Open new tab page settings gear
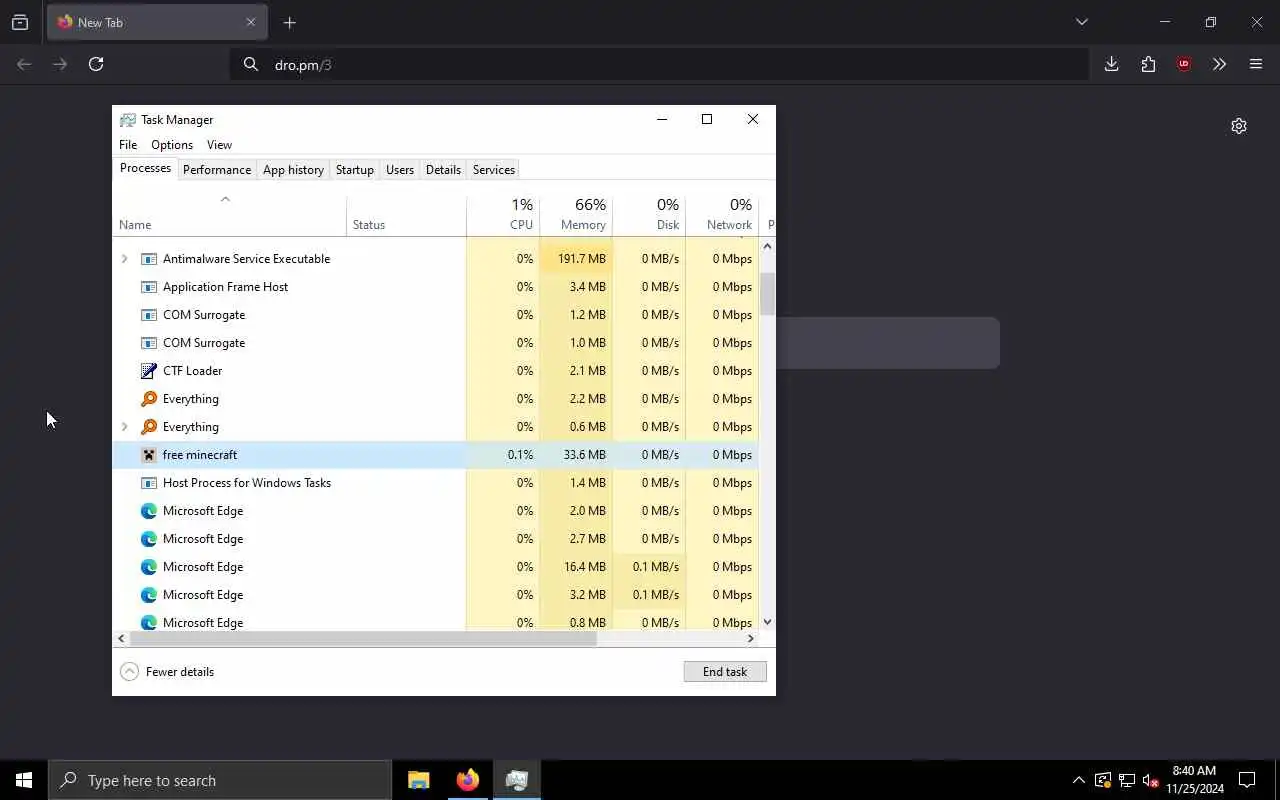The height and width of the screenshot is (800, 1280). pyautogui.click(x=1239, y=126)
